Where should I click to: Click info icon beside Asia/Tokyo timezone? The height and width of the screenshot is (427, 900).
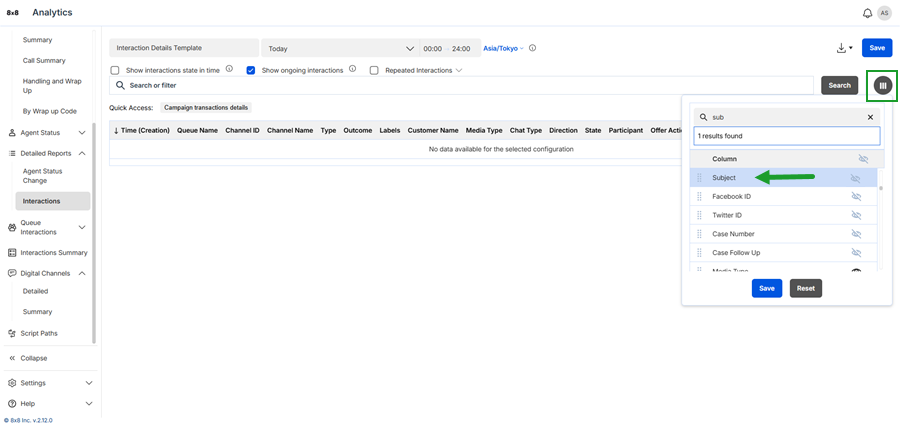tap(532, 48)
